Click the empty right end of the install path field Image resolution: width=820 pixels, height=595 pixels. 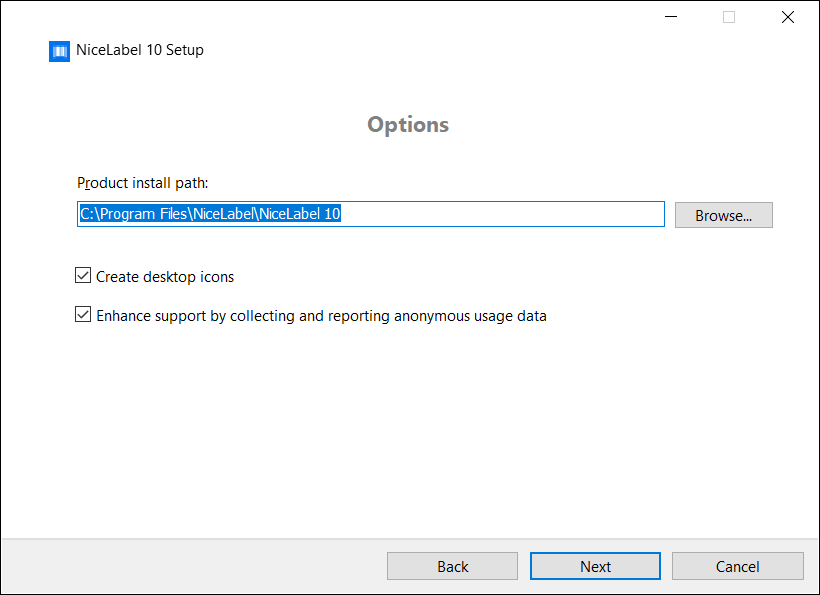point(520,214)
